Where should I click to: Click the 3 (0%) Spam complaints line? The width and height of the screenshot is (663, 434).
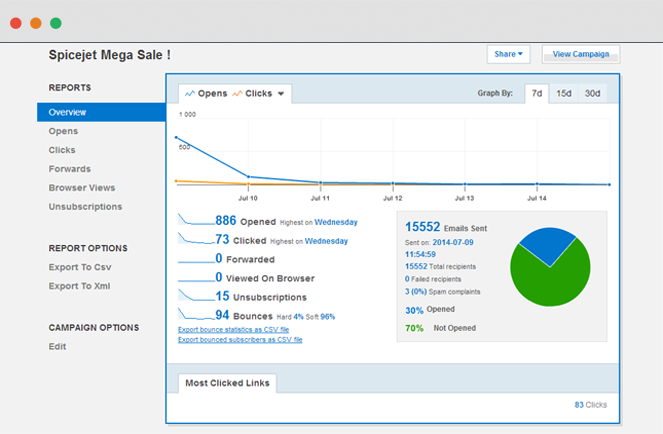pyautogui.click(x=443, y=292)
